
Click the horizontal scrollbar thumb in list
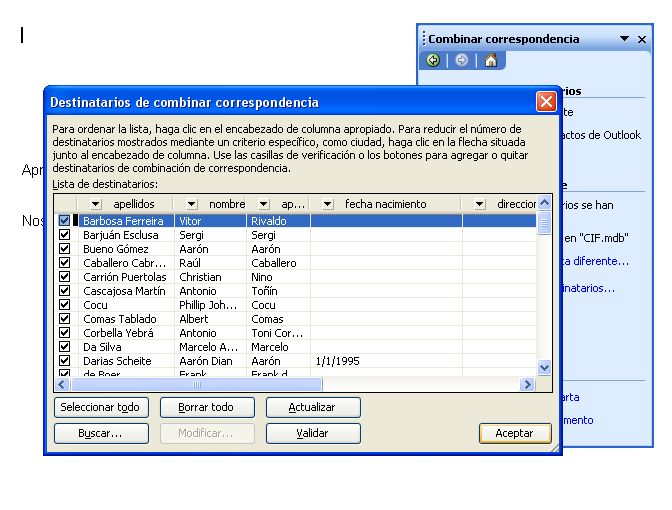tap(196, 384)
